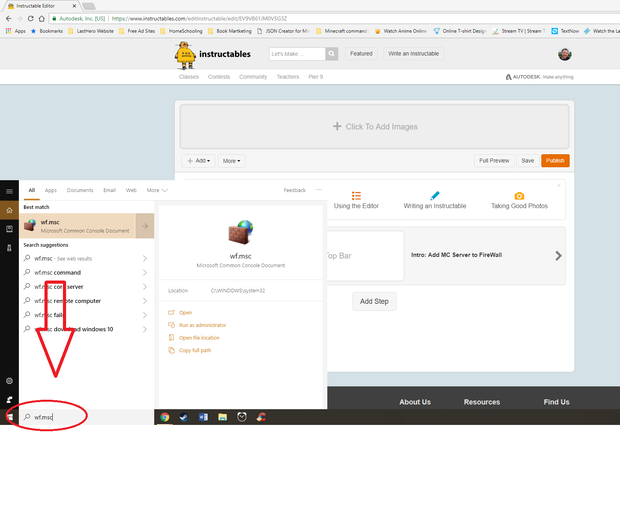Open the search panel hamburger menu
This screenshot has width=620, height=517.
click(x=9, y=190)
